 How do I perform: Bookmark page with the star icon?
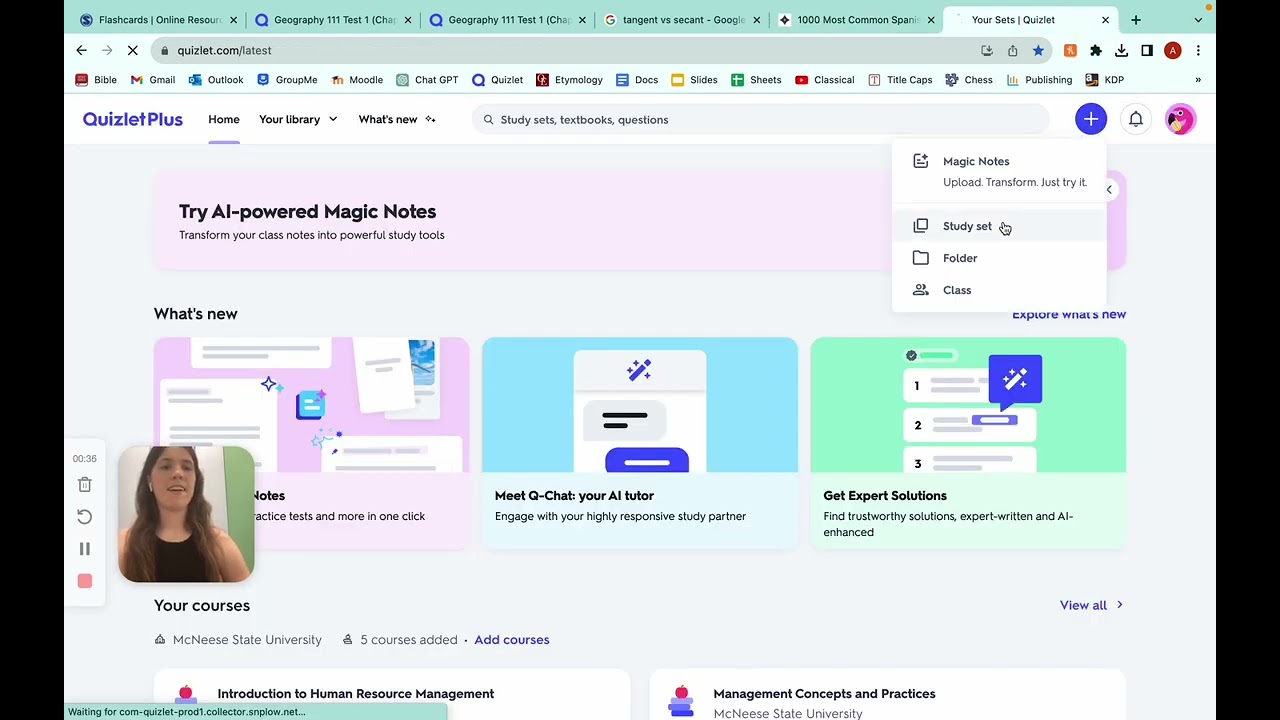pos(1038,50)
